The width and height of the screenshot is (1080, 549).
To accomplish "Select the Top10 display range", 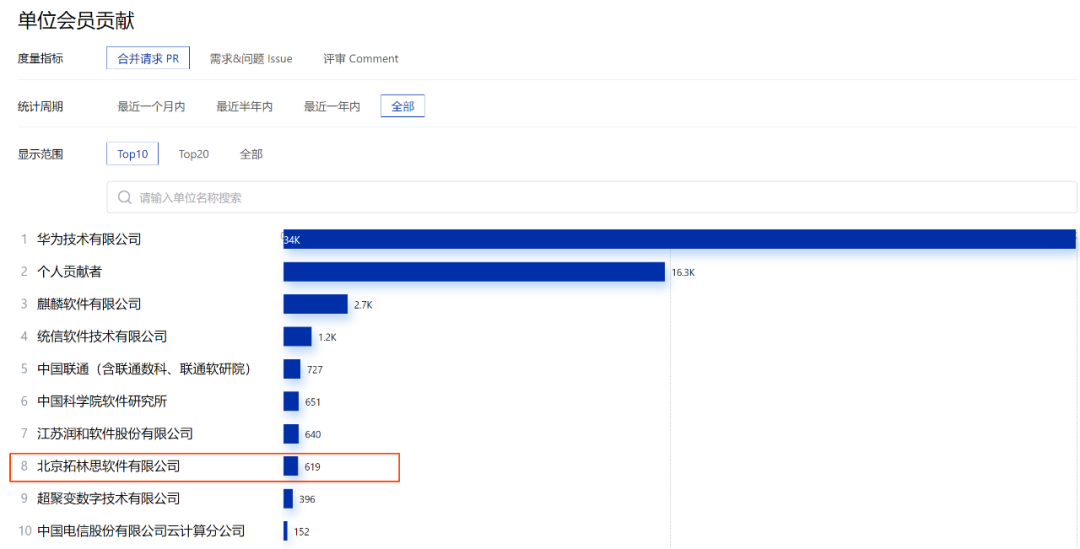I will coord(132,154).
